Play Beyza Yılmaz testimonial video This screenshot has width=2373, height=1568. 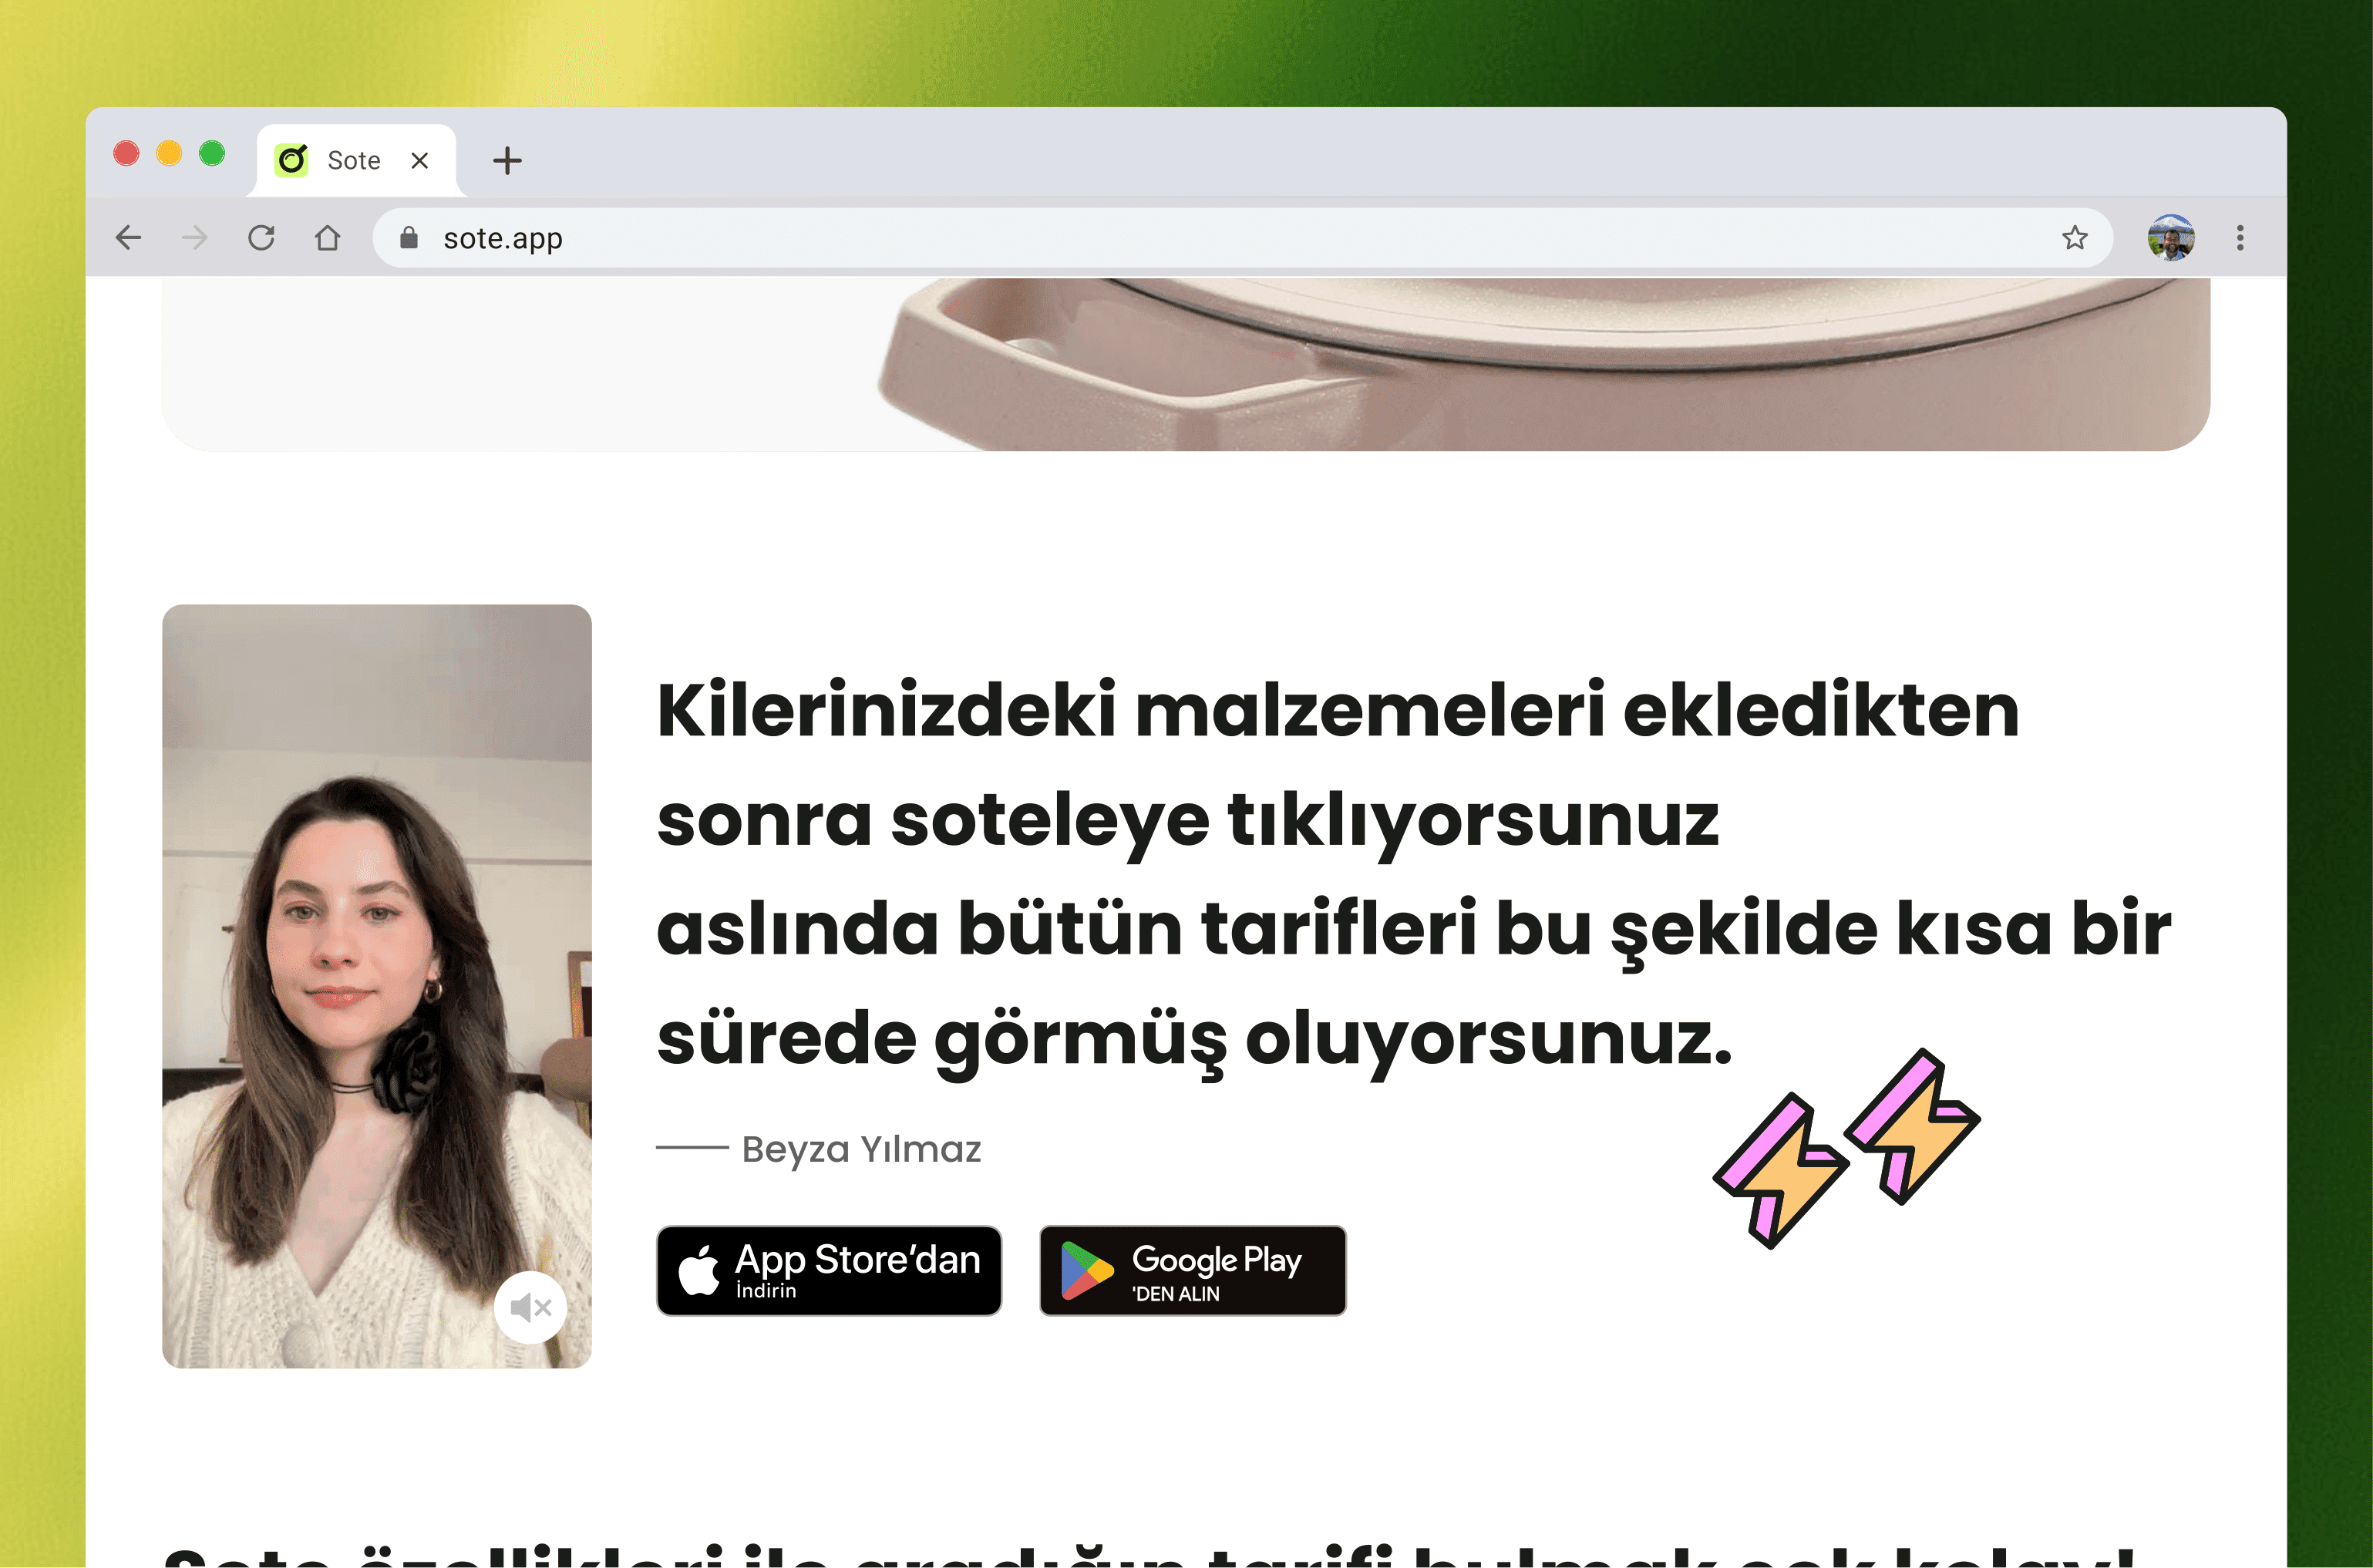(377, 986)
